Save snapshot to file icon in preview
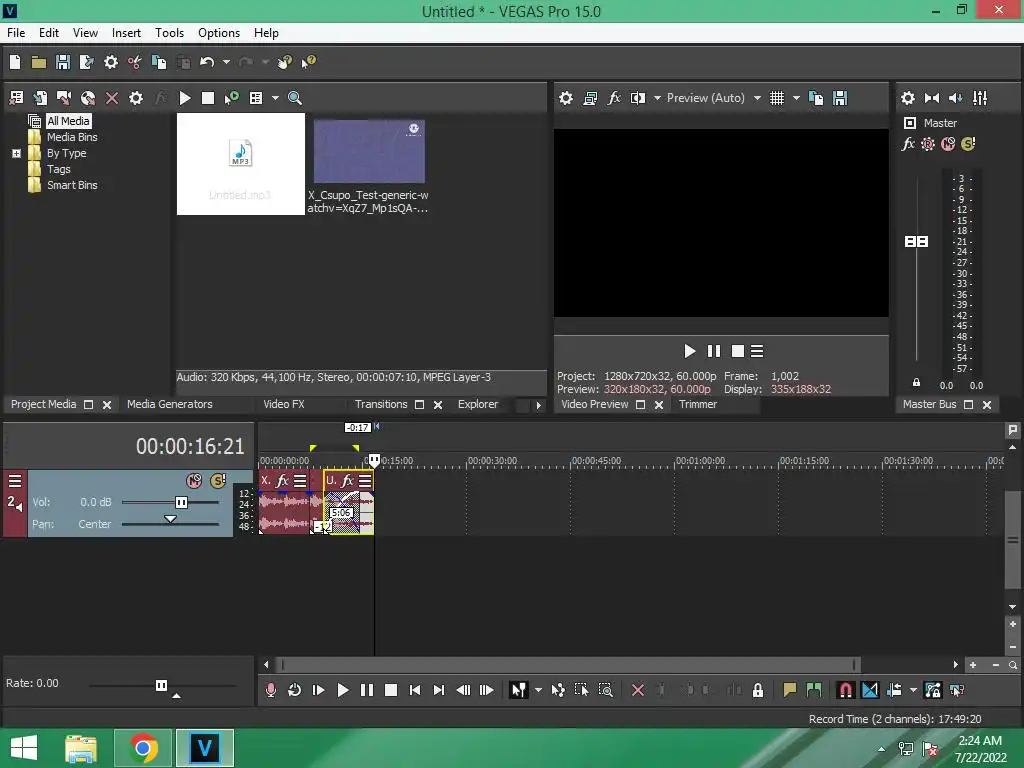Image resolution: width=1024 pixels, height=768 pixels. pos(840,98)
